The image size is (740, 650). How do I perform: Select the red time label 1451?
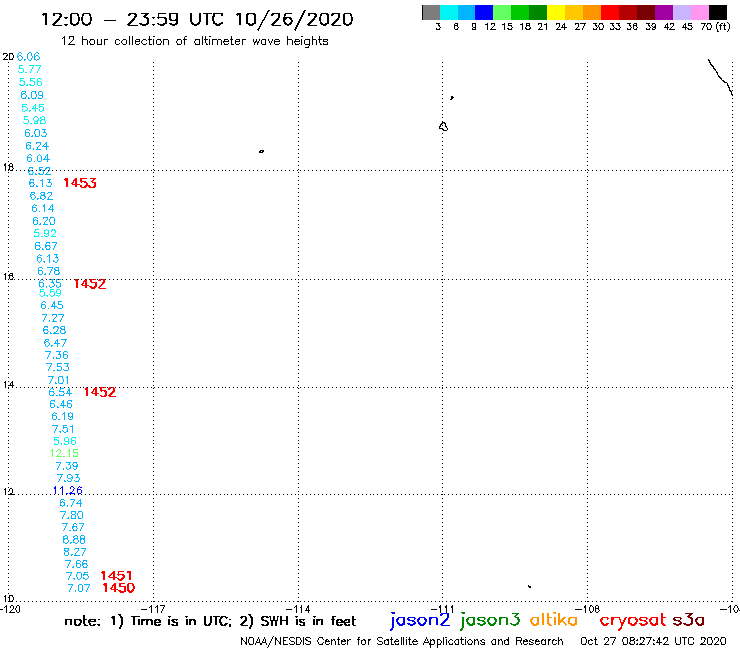coord(116,576)
